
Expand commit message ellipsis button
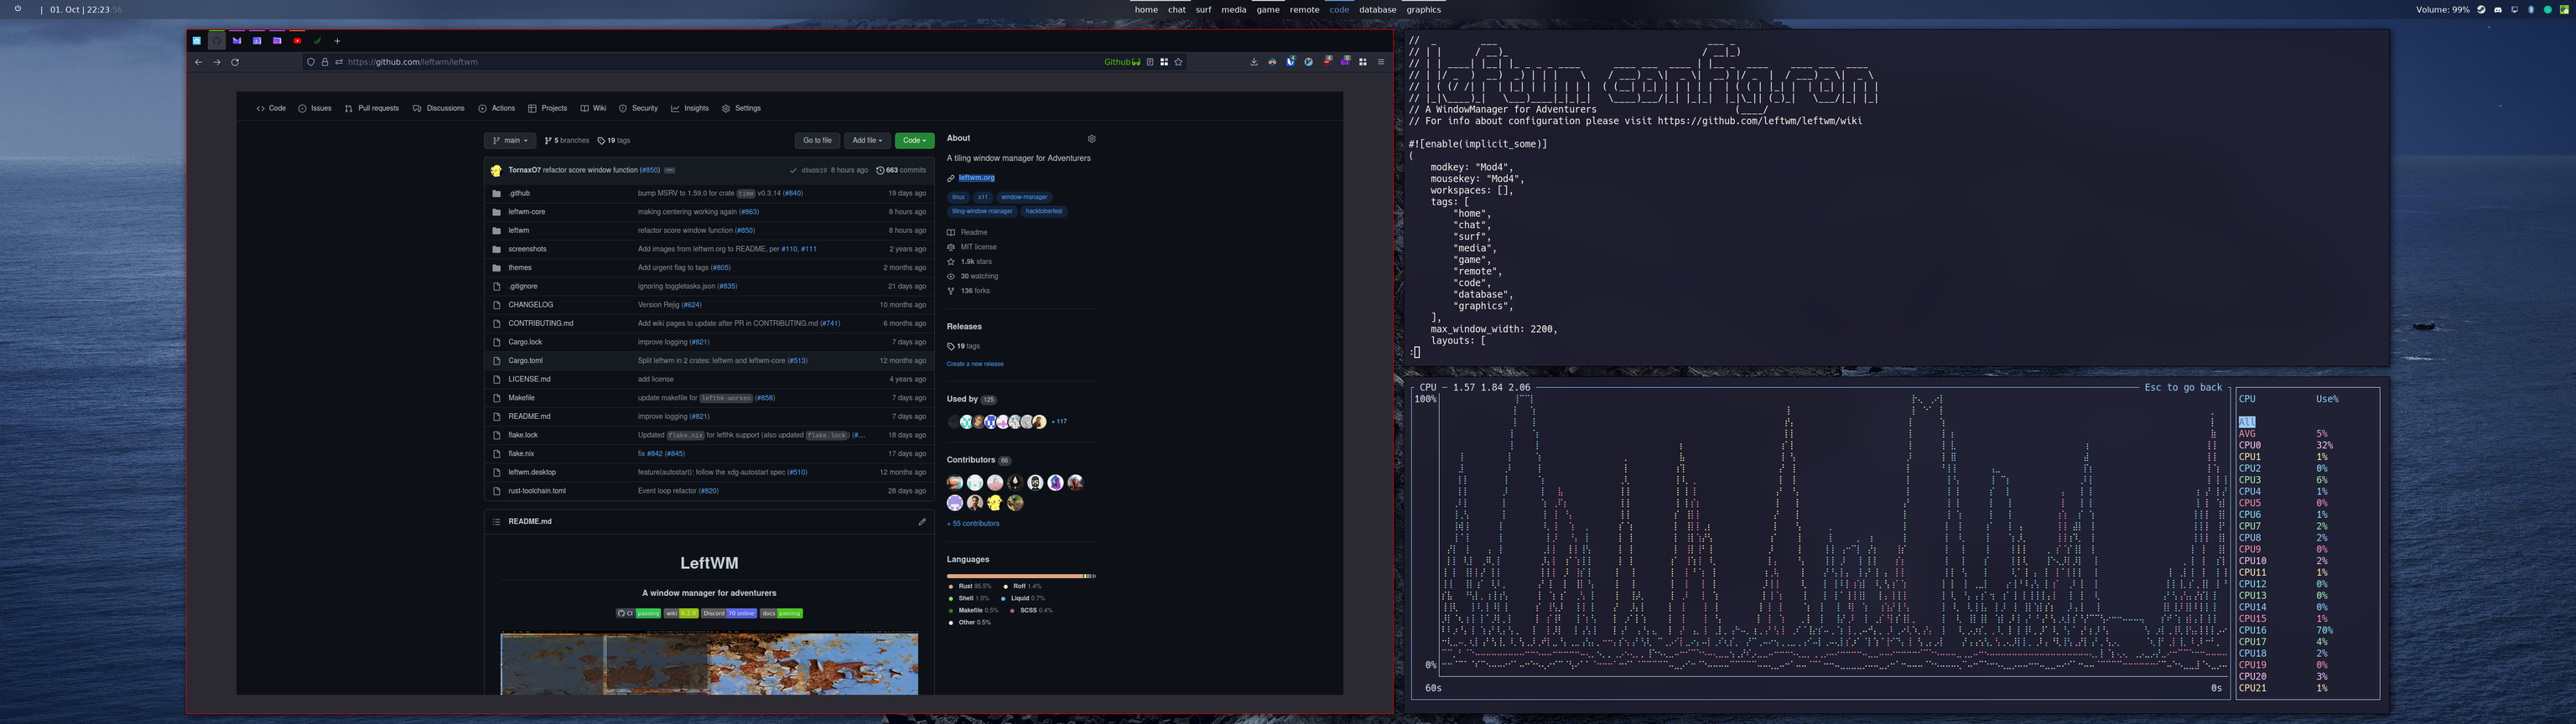(670, 171)
